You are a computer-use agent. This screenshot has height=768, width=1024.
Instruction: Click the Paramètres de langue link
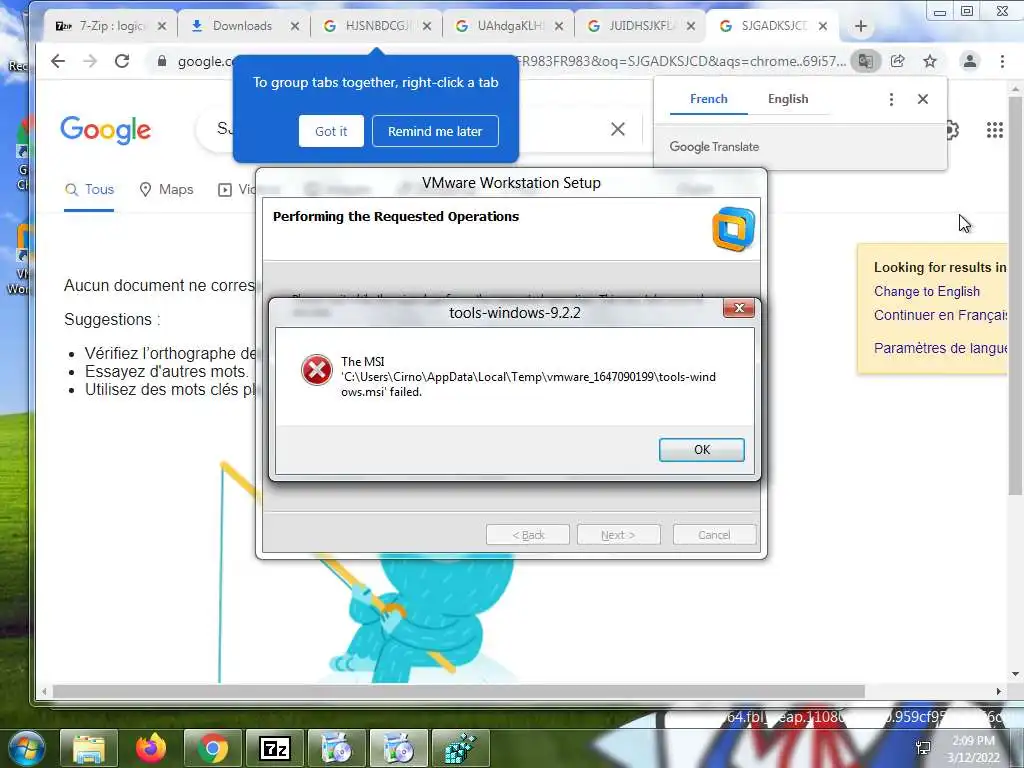click(940, 348)
